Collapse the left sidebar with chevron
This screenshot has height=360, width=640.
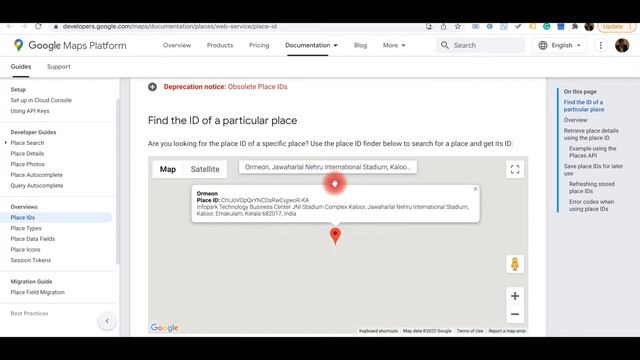pos(107,321)
